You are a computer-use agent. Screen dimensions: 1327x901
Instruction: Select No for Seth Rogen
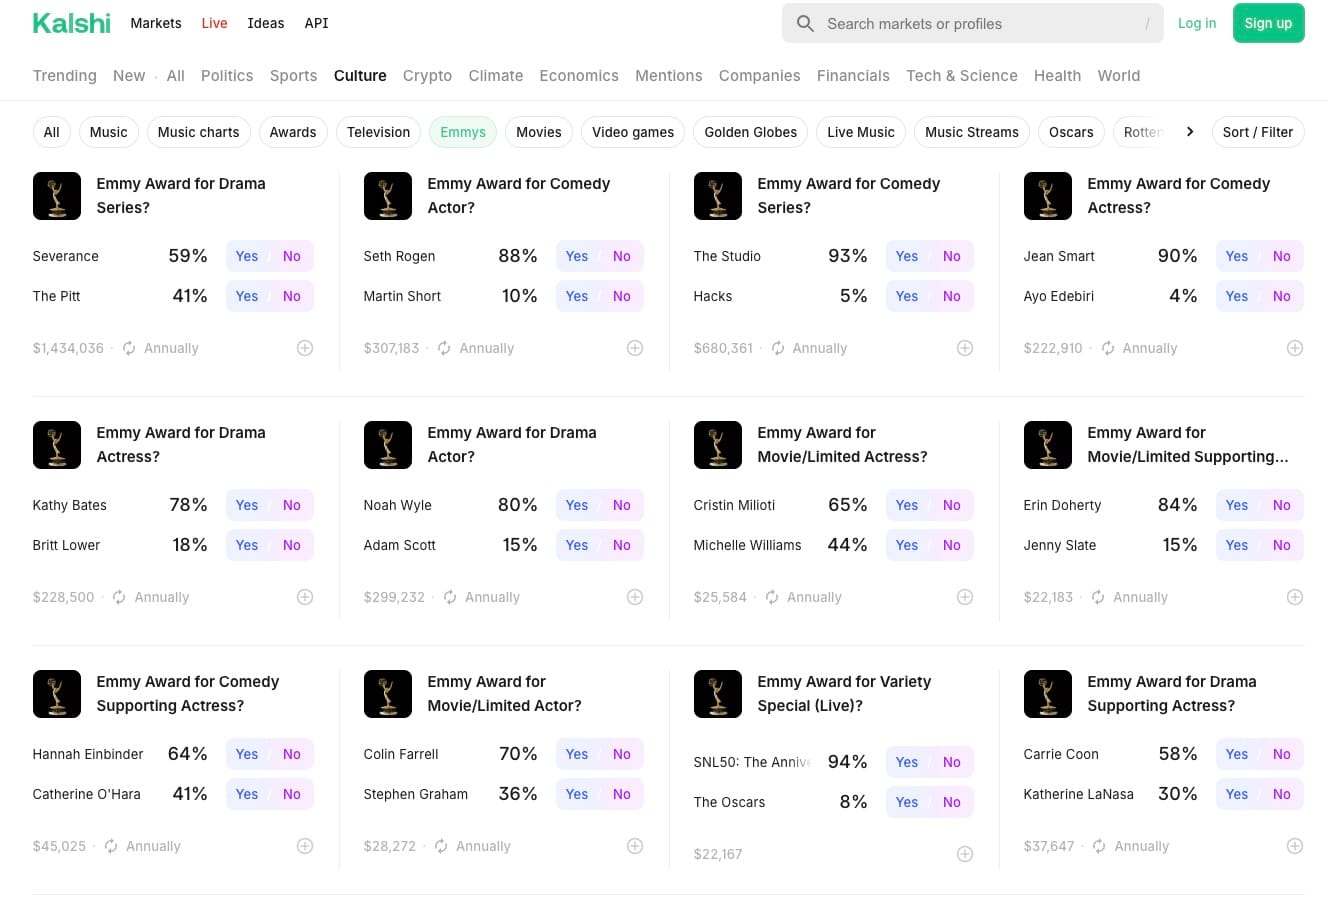point(622,256)
